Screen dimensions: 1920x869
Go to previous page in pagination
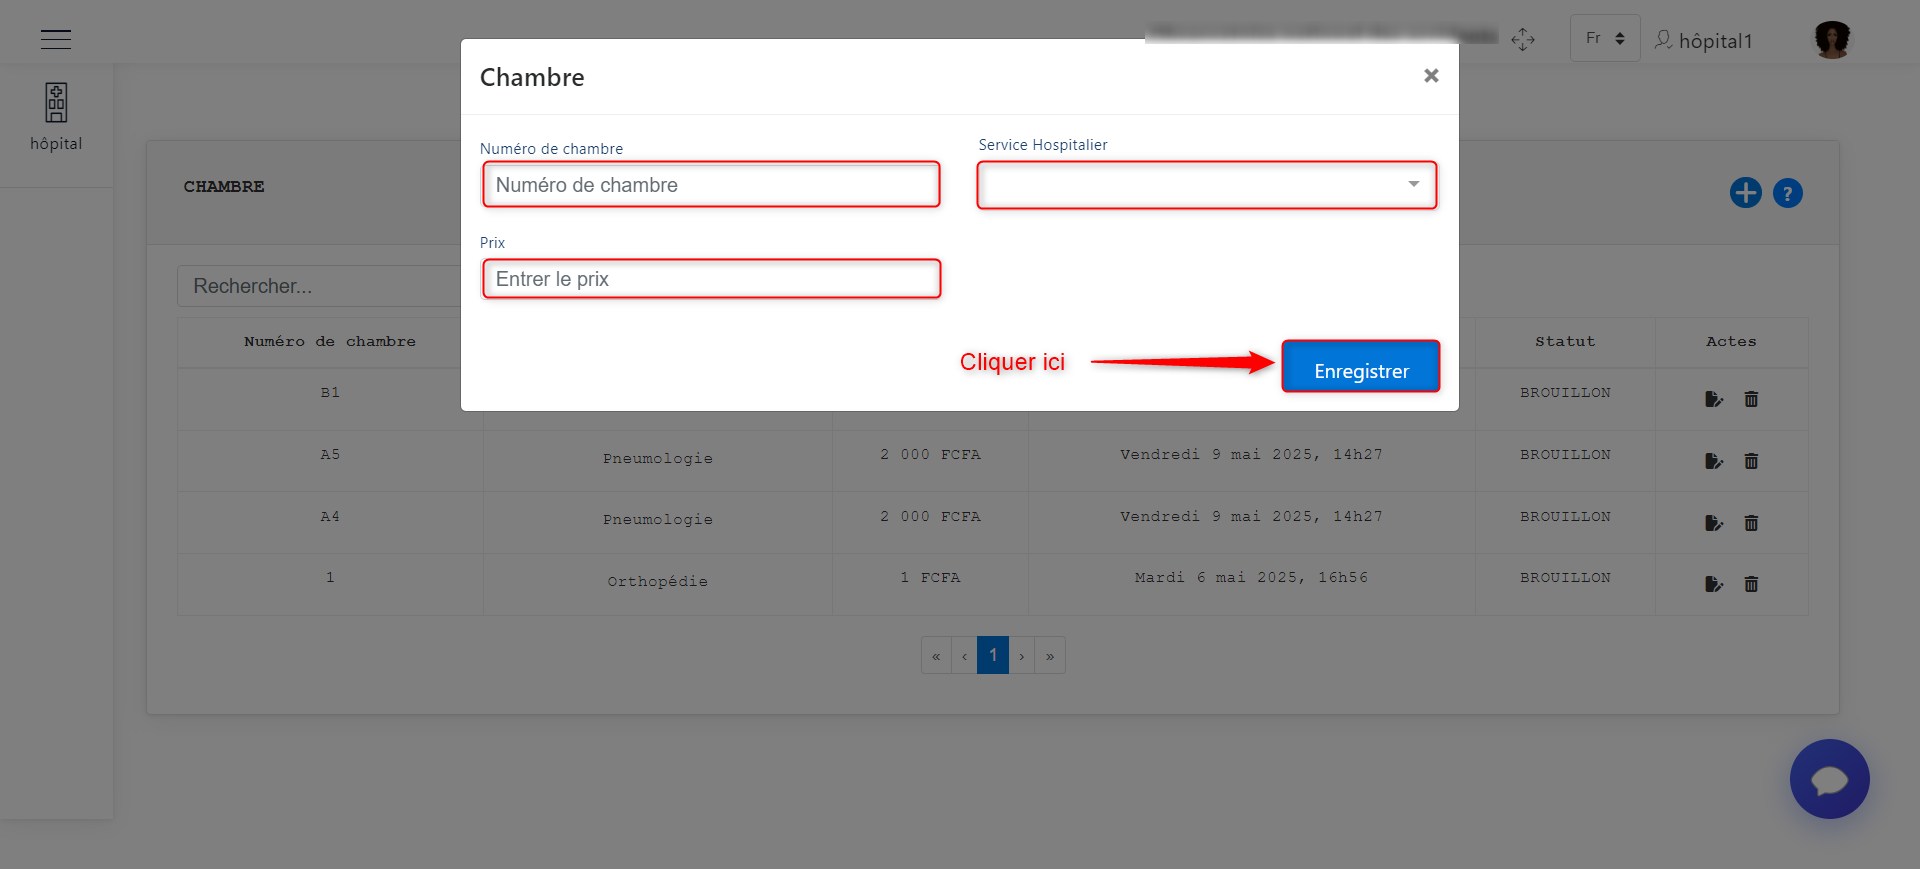pos(964,656)
